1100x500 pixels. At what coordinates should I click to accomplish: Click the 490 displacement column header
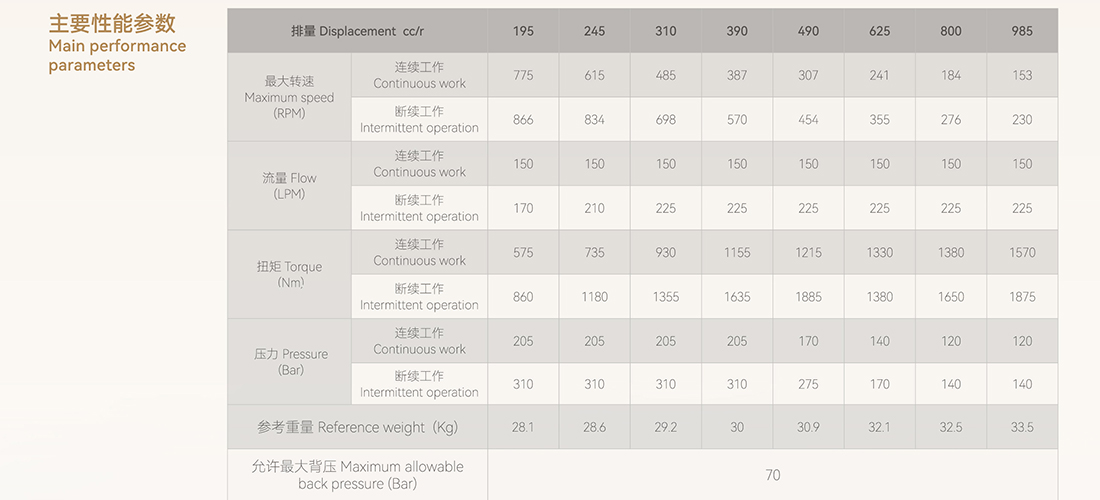click(x=808, y=31)
